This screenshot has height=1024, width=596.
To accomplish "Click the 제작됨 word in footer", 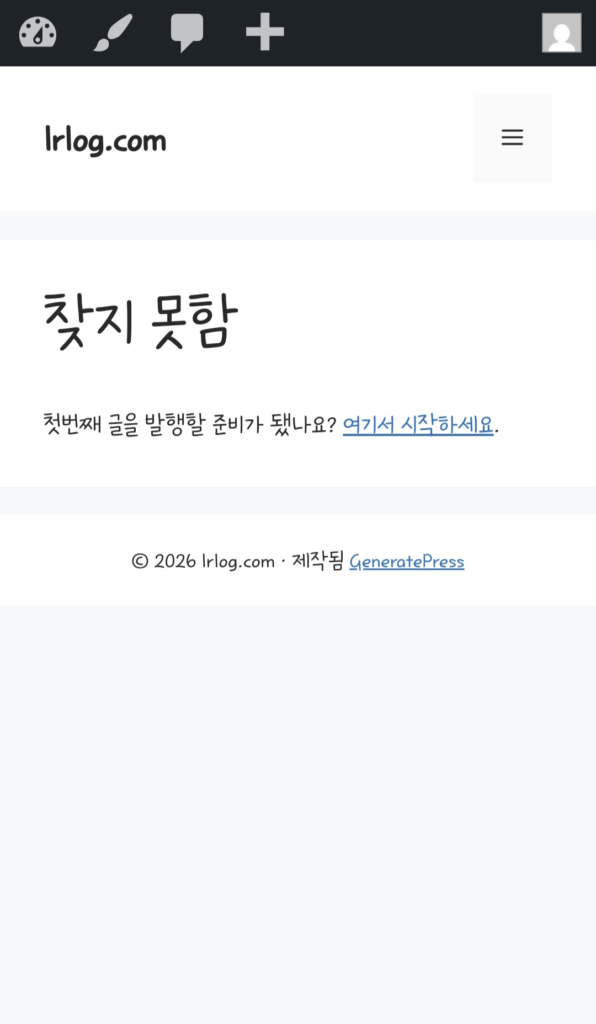I will (x=318, y=562).
